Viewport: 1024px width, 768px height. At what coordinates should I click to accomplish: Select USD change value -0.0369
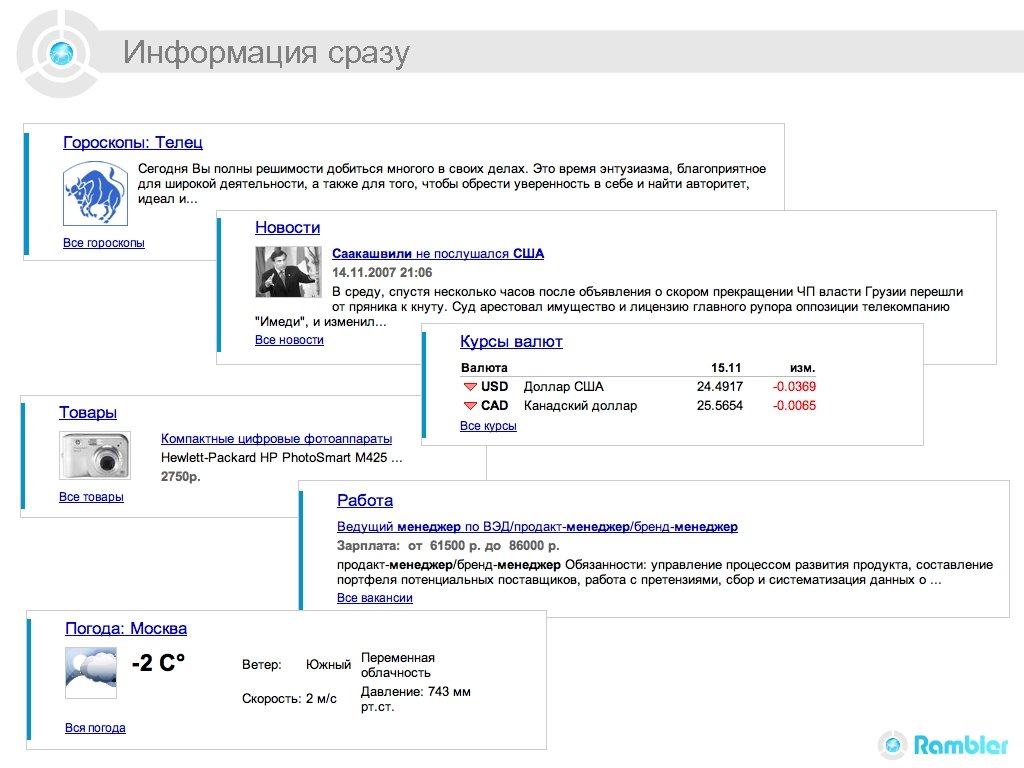794,387
